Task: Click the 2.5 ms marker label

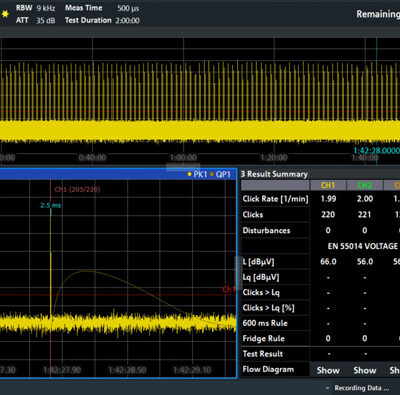Action: (x=51, y=205)
